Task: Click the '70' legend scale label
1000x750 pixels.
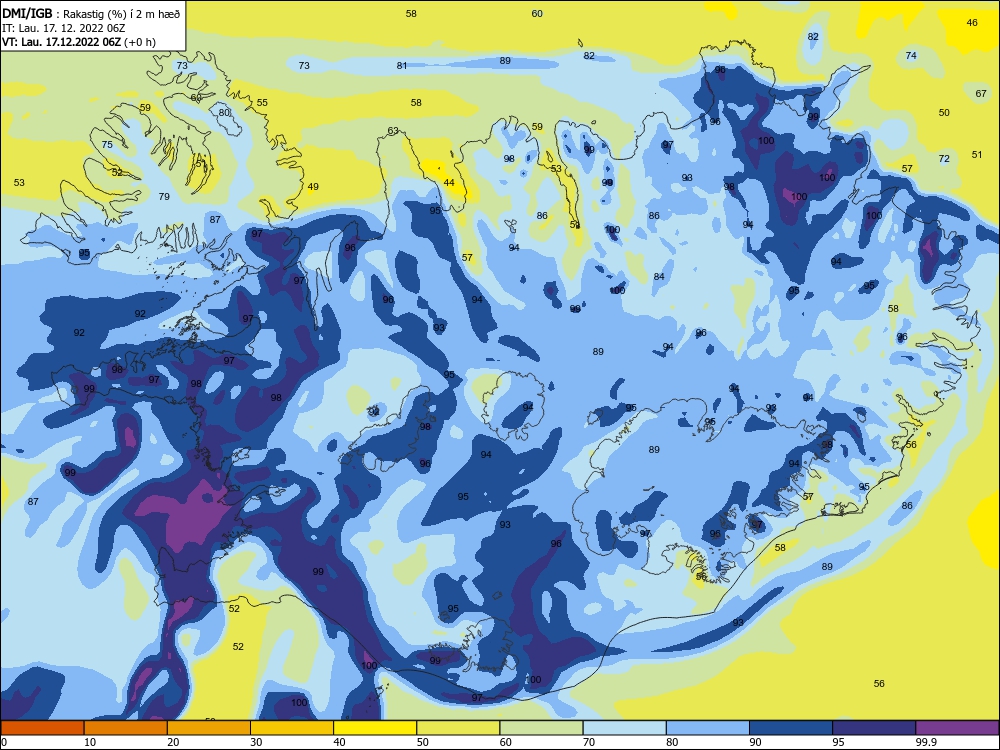Action: click(589, 742)
